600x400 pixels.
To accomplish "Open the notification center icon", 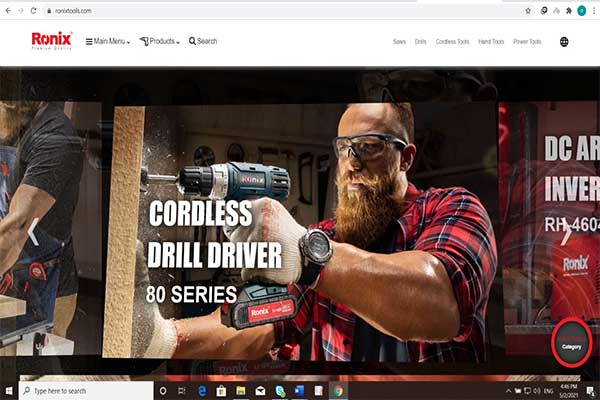I will 590,391.
